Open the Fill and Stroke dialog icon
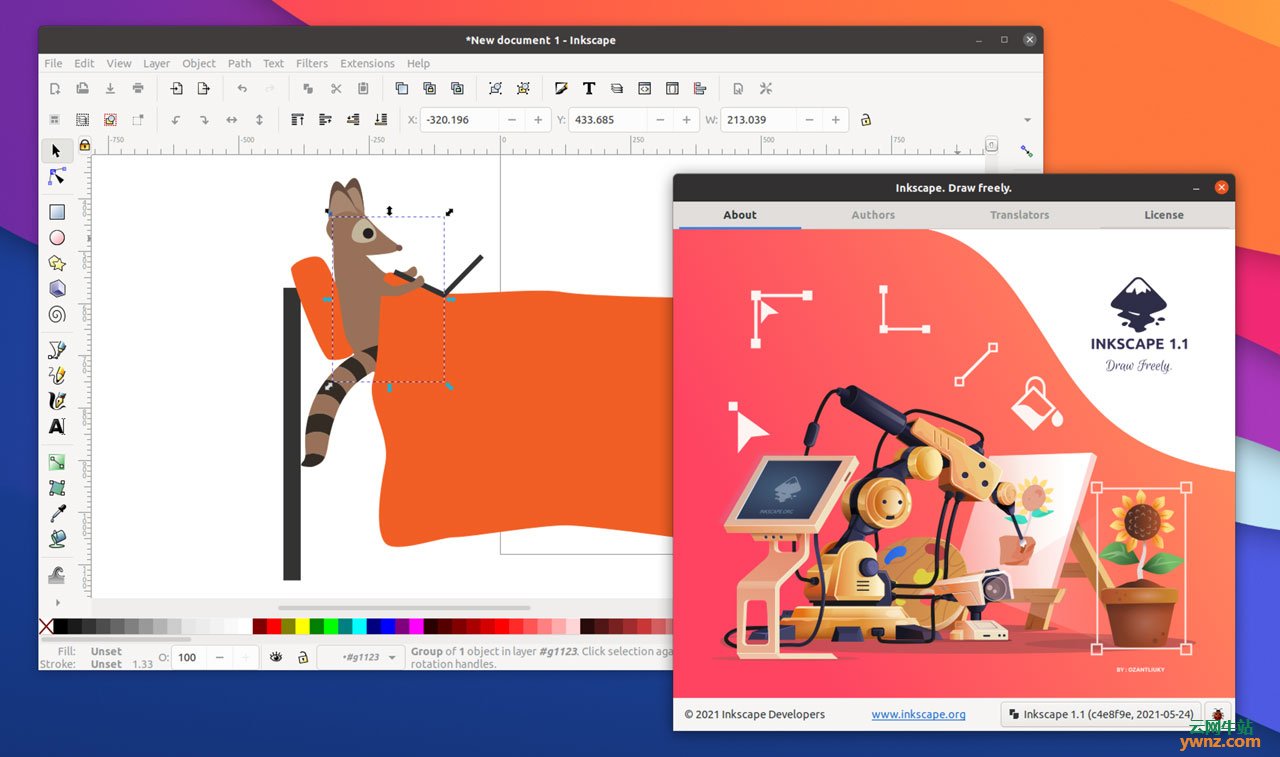 (562, 88)
